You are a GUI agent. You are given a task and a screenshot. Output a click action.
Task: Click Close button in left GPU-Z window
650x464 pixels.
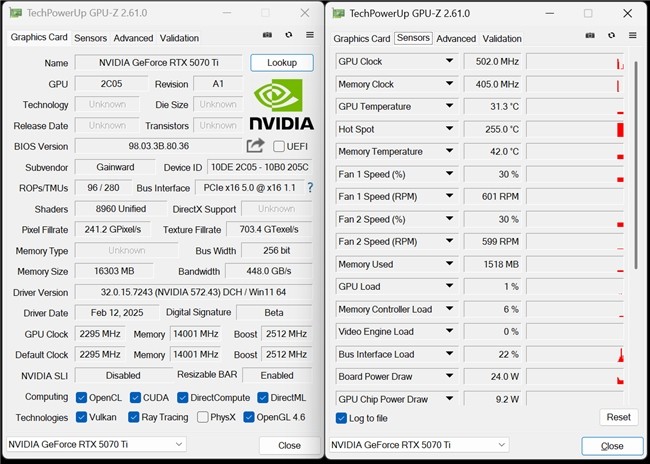[x=289, y=445]
